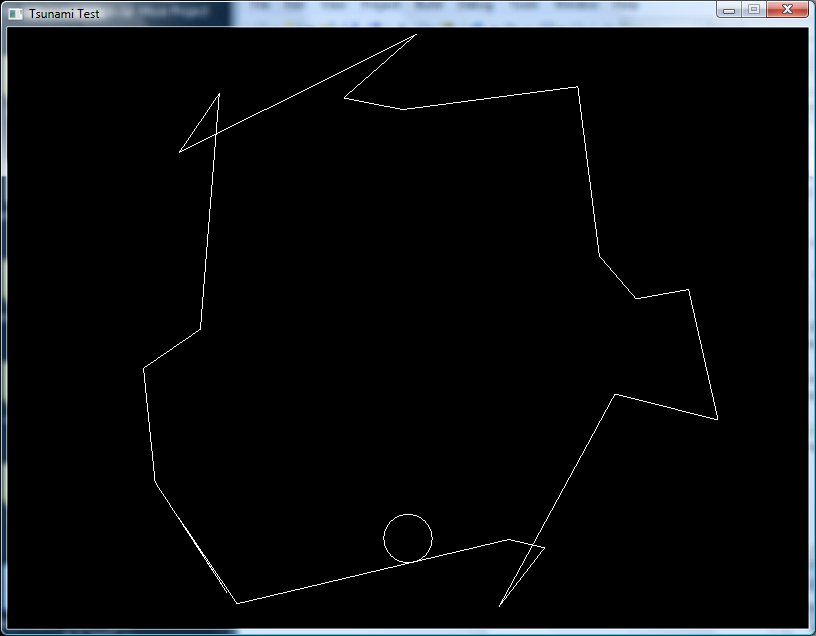This screenshot has width=816, height=636.
Task: Maximize the Tsunami Test window
Action: (x=754, y=10)
